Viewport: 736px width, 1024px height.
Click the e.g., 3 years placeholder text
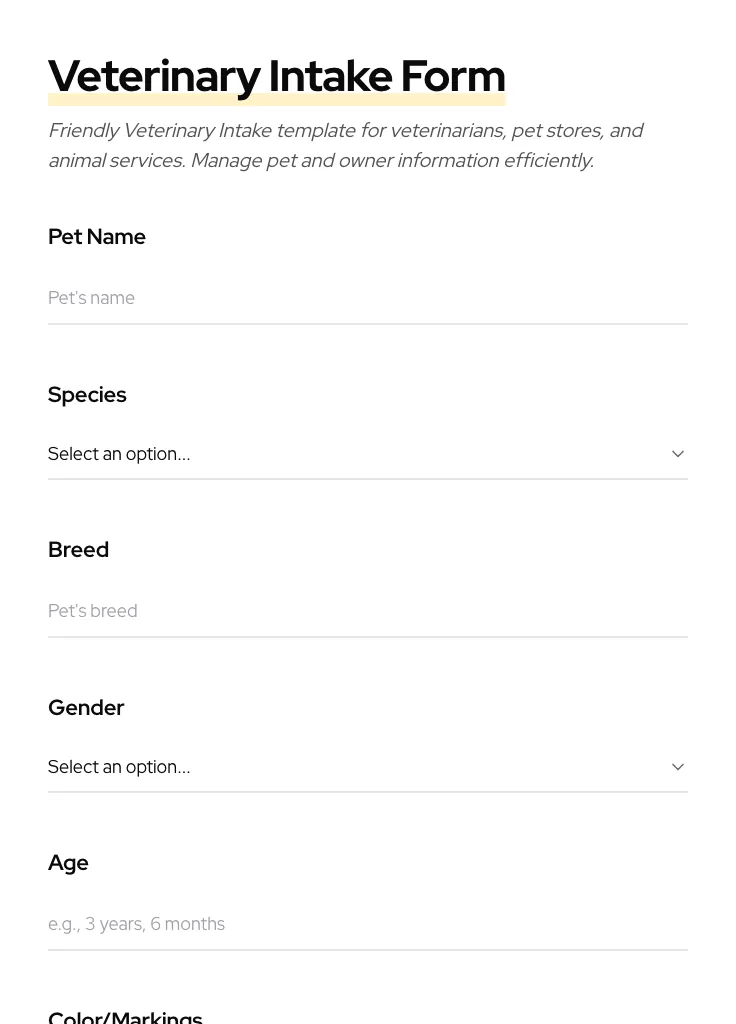pyautogui.click(x=136, y=924)
